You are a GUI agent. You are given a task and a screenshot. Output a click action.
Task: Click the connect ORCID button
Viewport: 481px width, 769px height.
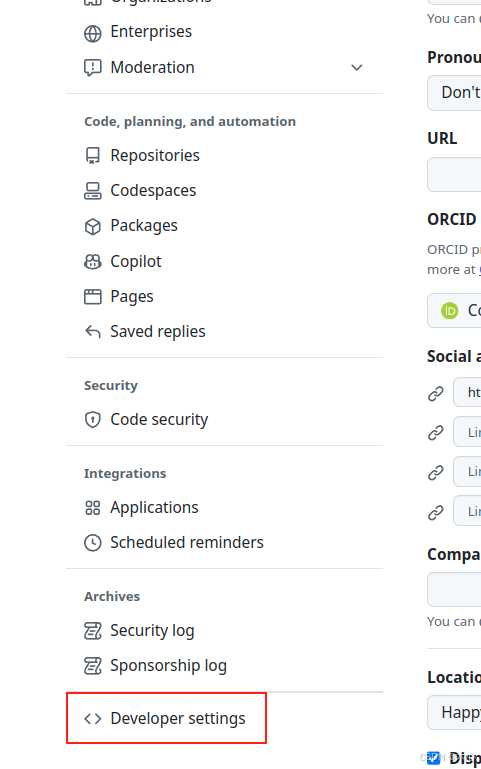(454, 310)
